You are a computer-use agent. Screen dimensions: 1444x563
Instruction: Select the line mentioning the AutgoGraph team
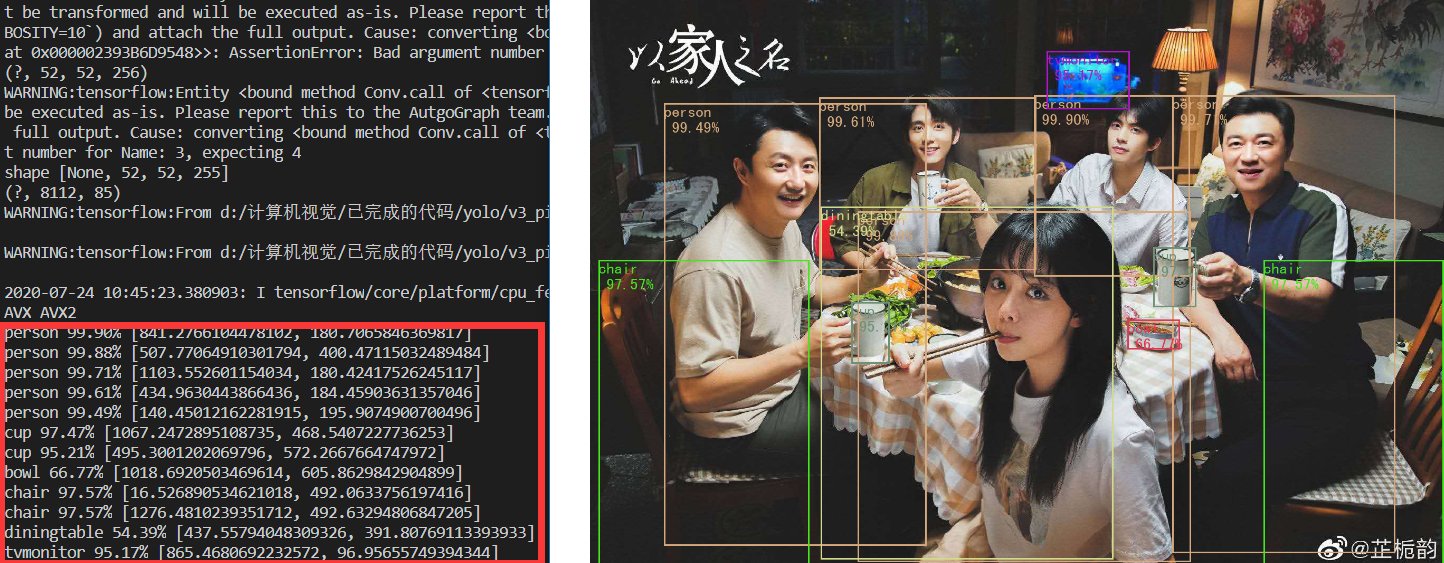click(x=277, y=113)
